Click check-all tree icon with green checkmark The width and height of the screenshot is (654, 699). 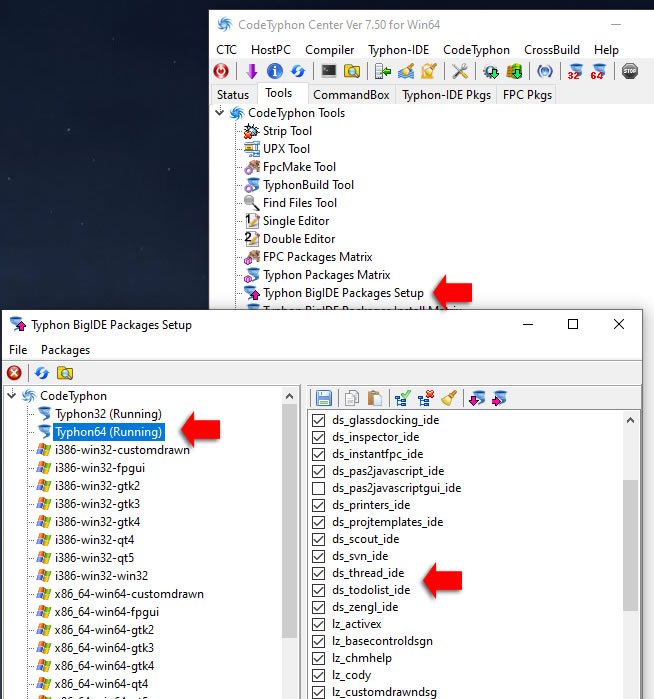click(403, 398)
